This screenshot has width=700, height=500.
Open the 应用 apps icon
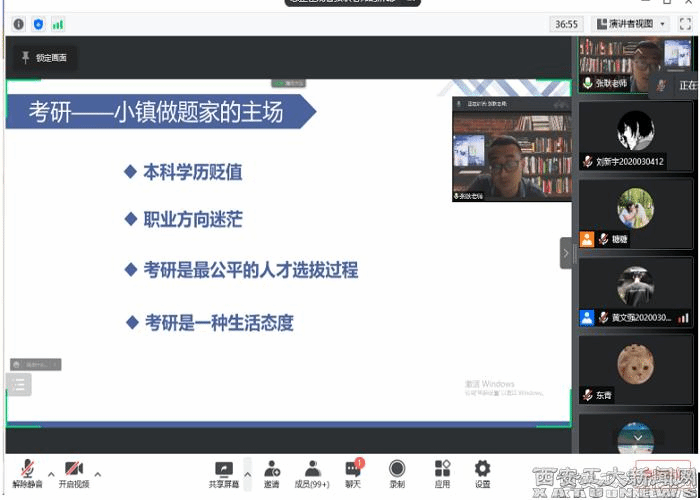442,472
